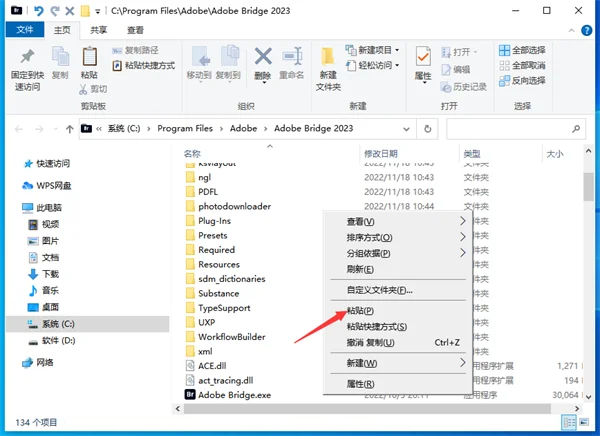Switch to the 查看 tab
Viewport: 600px width, 436px height.
[x=135, y=30]
